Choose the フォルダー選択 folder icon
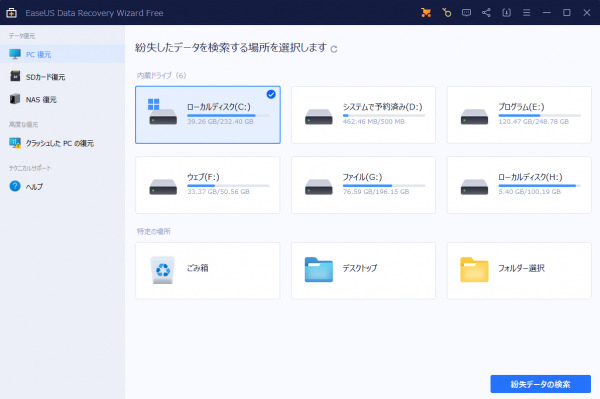Viewport: 600px width, 399px height. click(x=474, y=270)
